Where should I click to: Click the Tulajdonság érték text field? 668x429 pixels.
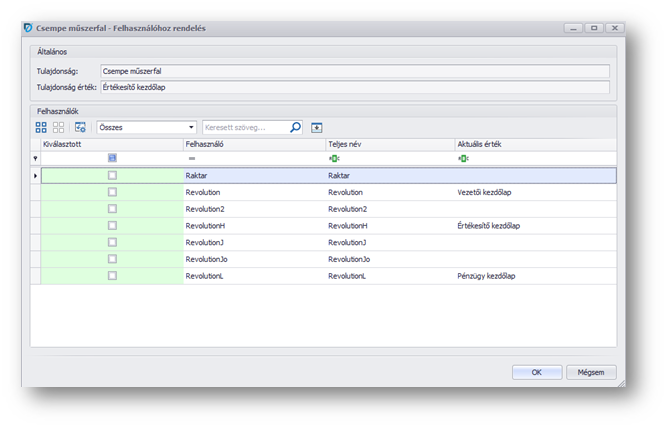354,87
